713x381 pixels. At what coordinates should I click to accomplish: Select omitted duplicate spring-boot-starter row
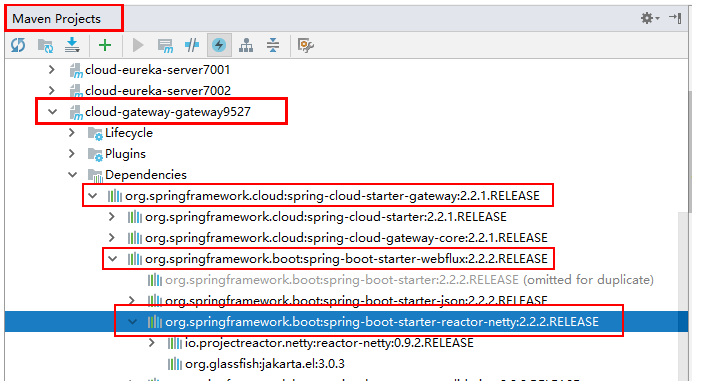pos(409,280)
